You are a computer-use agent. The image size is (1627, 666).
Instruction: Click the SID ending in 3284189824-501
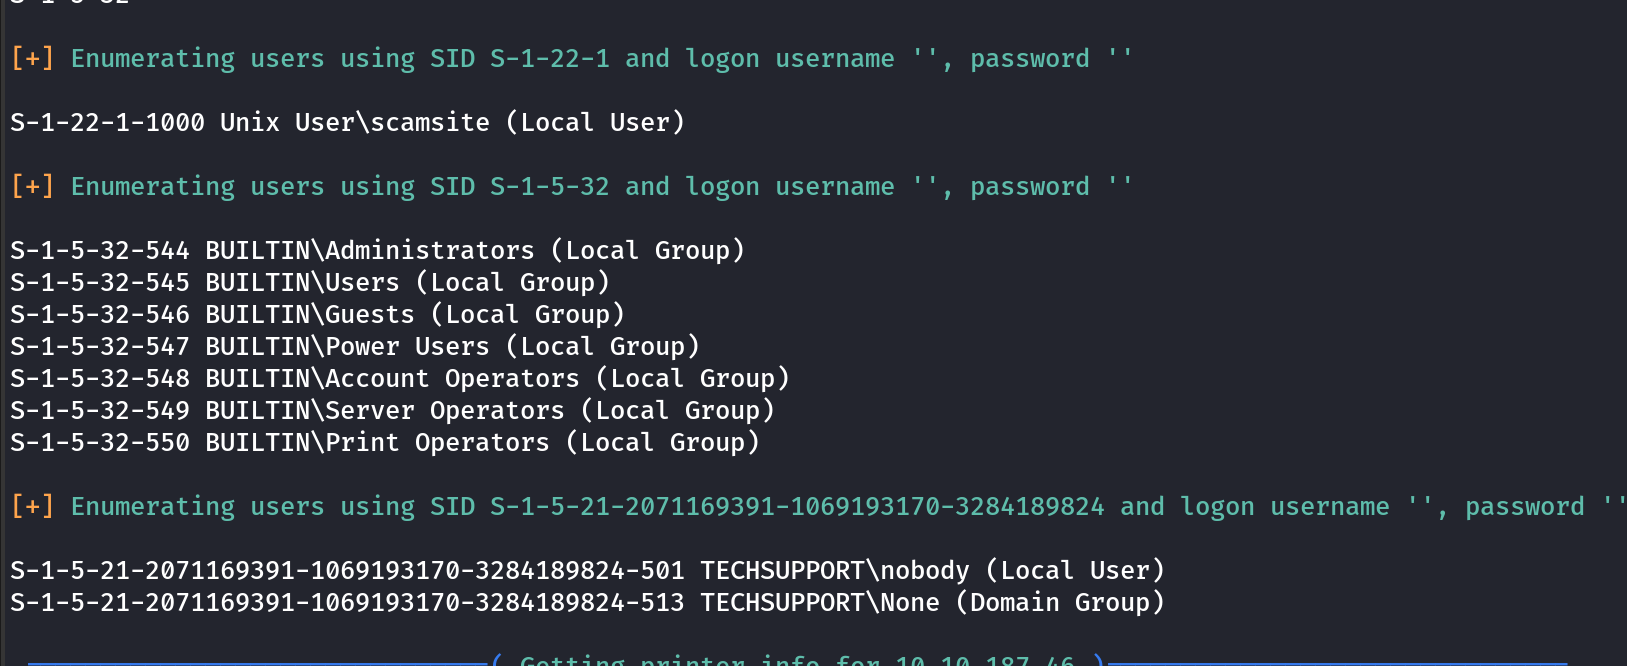coord(347,570)
